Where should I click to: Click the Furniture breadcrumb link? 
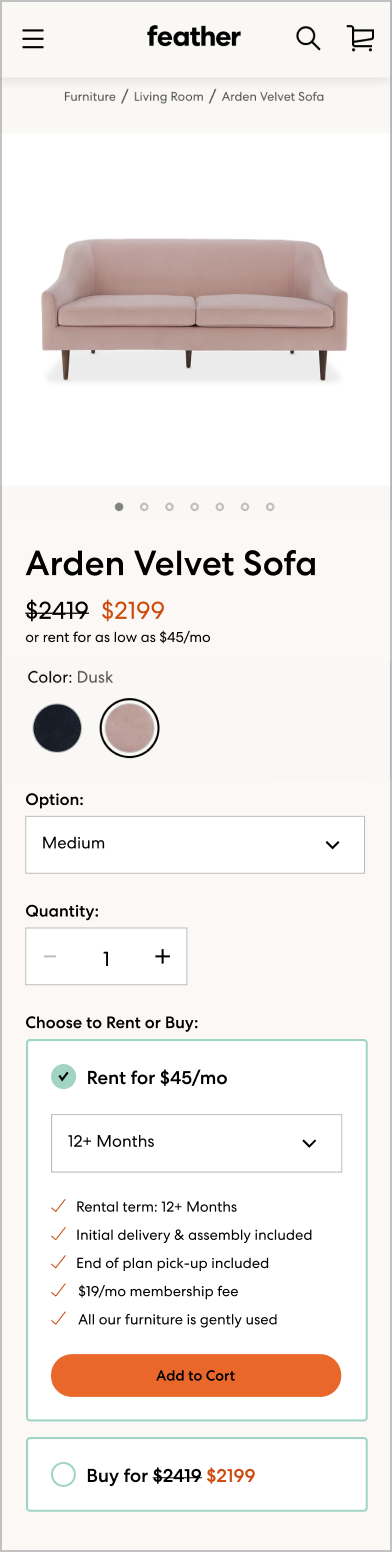coord(90,97)
